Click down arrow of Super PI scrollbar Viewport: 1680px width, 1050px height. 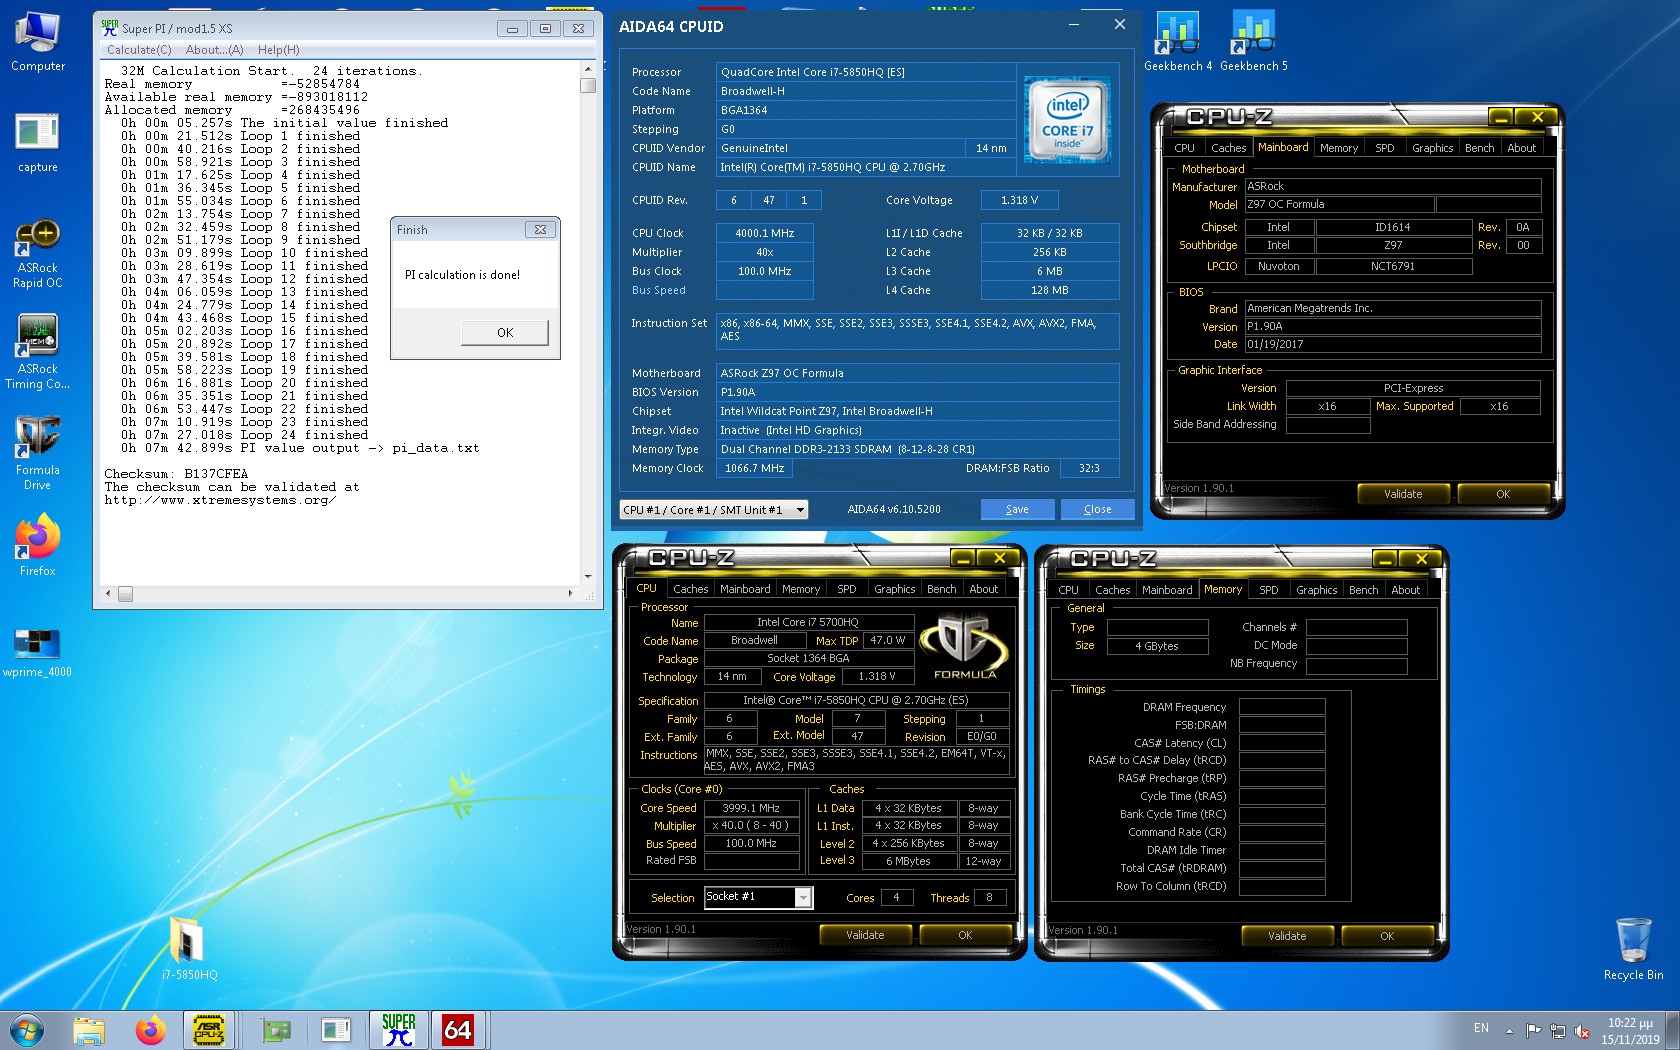click(x=588, y=577)
